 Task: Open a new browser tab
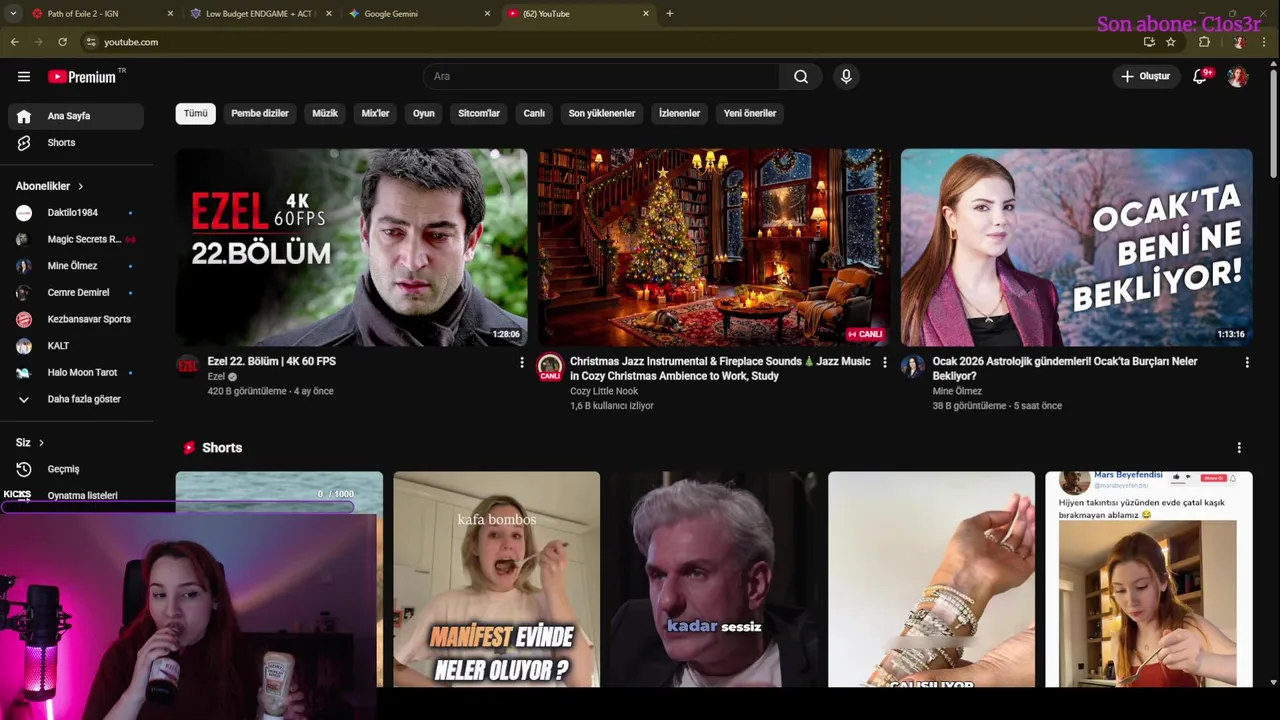(x=669, y=14)
